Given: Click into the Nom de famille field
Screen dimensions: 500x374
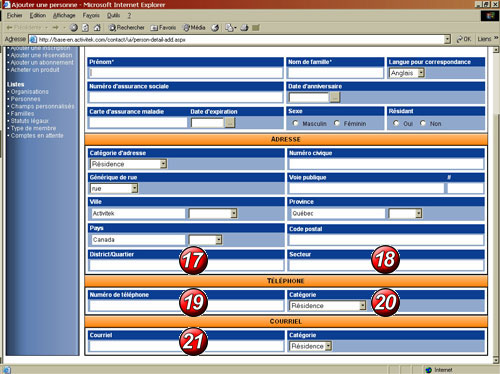Looking at the screenshot, I should 335,73.
